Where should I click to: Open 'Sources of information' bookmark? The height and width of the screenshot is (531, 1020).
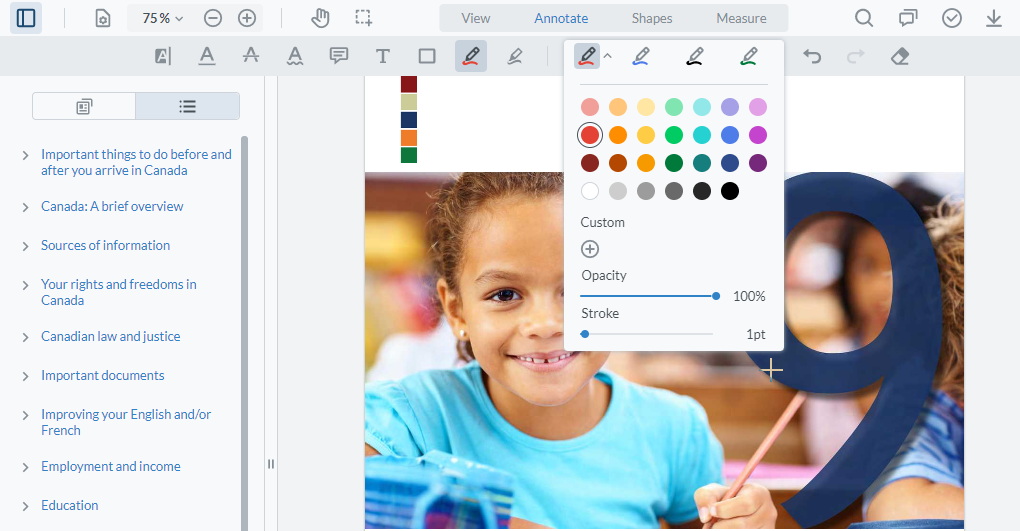[105, 245]
